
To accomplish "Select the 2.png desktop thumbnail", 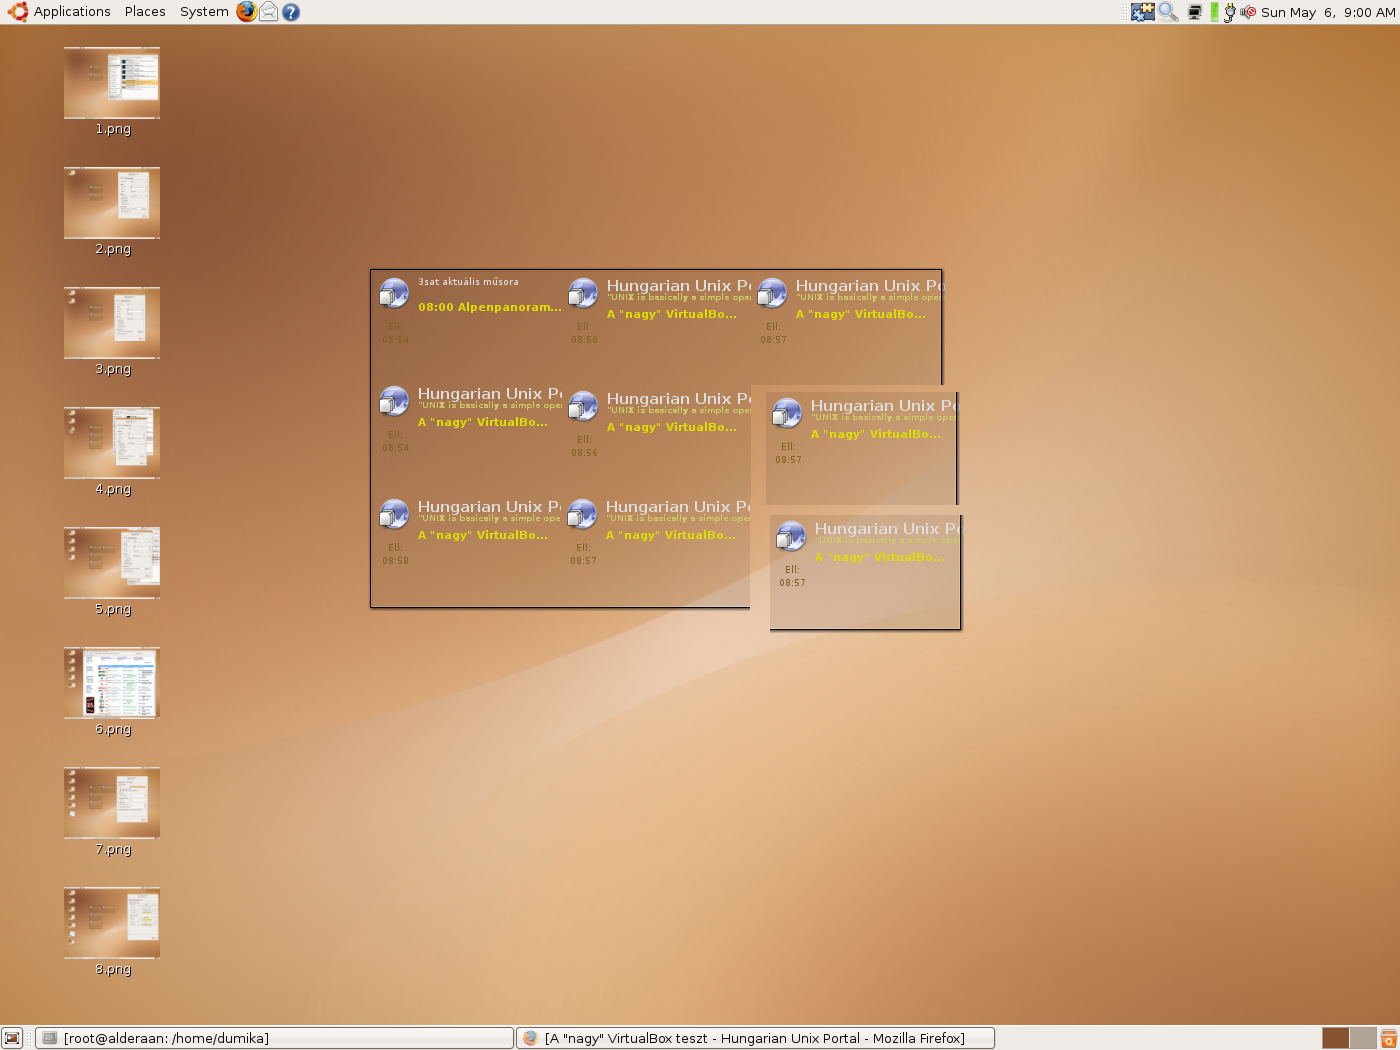I will click(112, 203).
